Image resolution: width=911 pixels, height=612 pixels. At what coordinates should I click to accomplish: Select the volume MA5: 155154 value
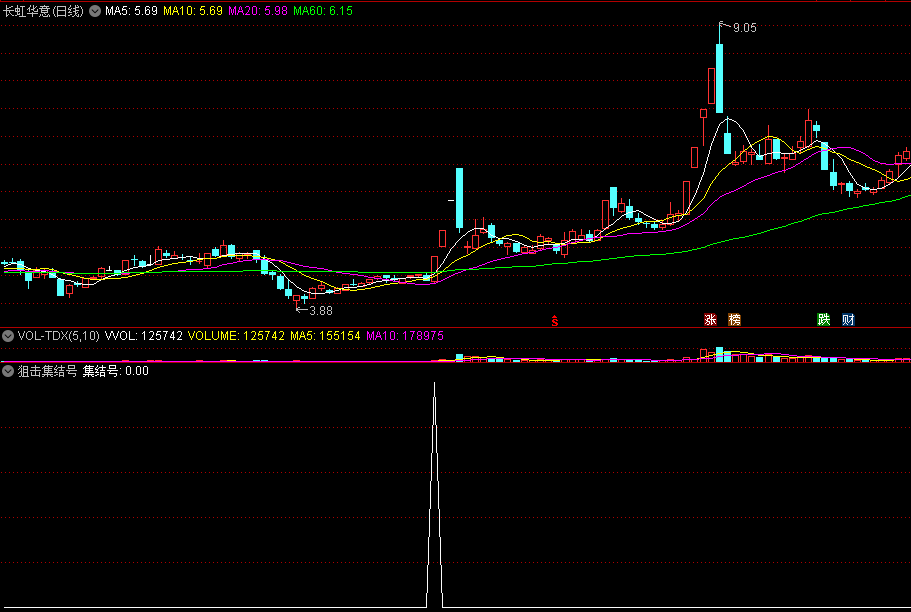[325, 336]
